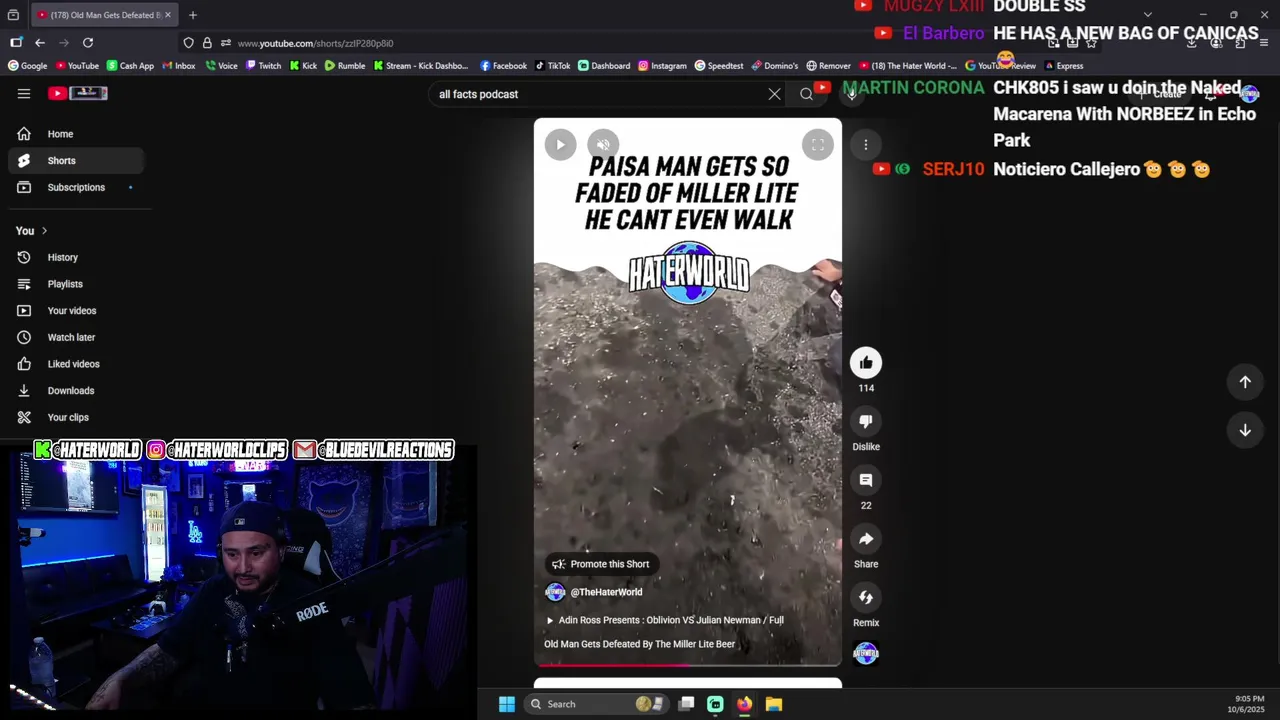Viewport: 1280px width, 720px height.
Task: Go to Home in YouTube sidebar
Action: tap(76, 134)
